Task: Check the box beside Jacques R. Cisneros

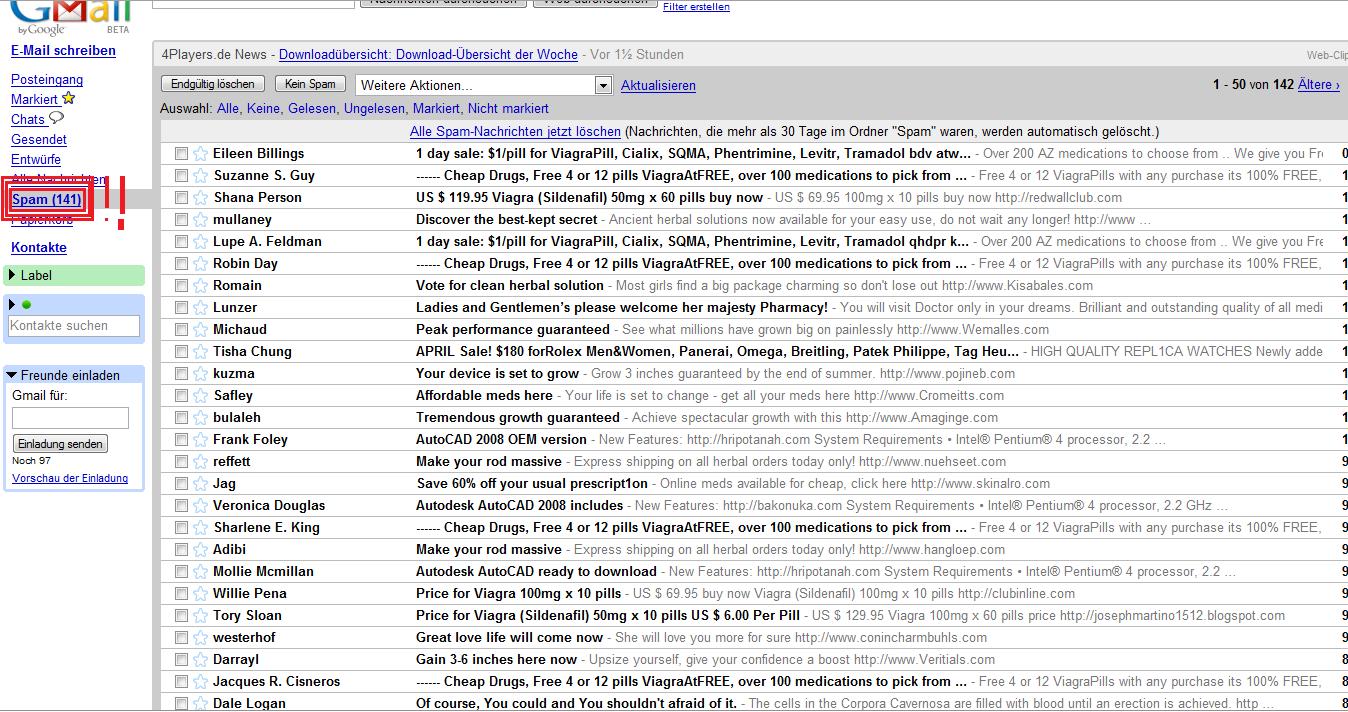Action: (x=181, y=682)
